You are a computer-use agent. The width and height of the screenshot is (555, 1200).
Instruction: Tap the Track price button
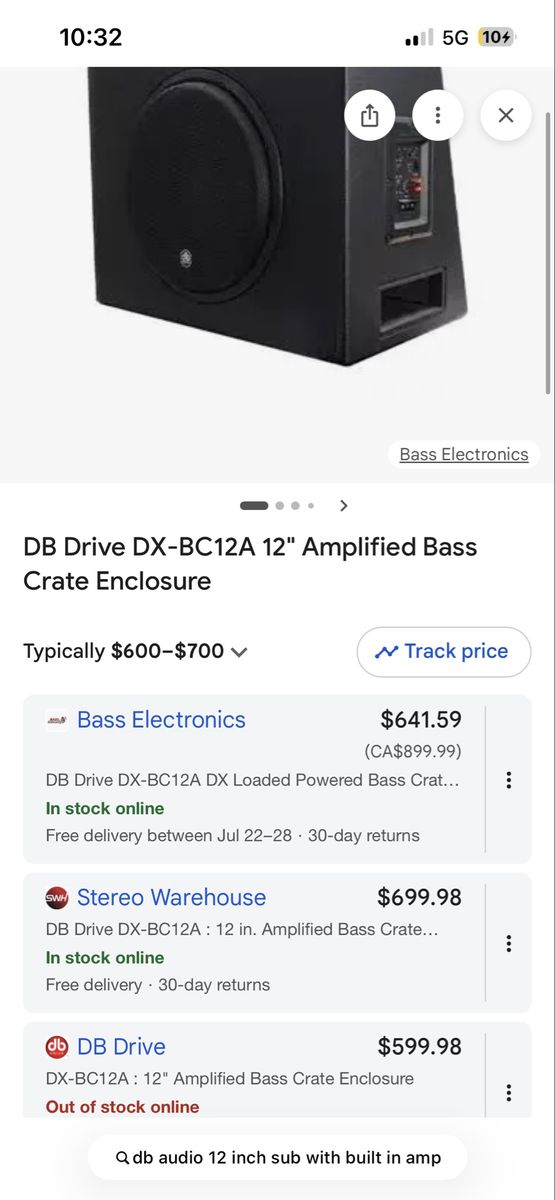click(x=444, y=651)
